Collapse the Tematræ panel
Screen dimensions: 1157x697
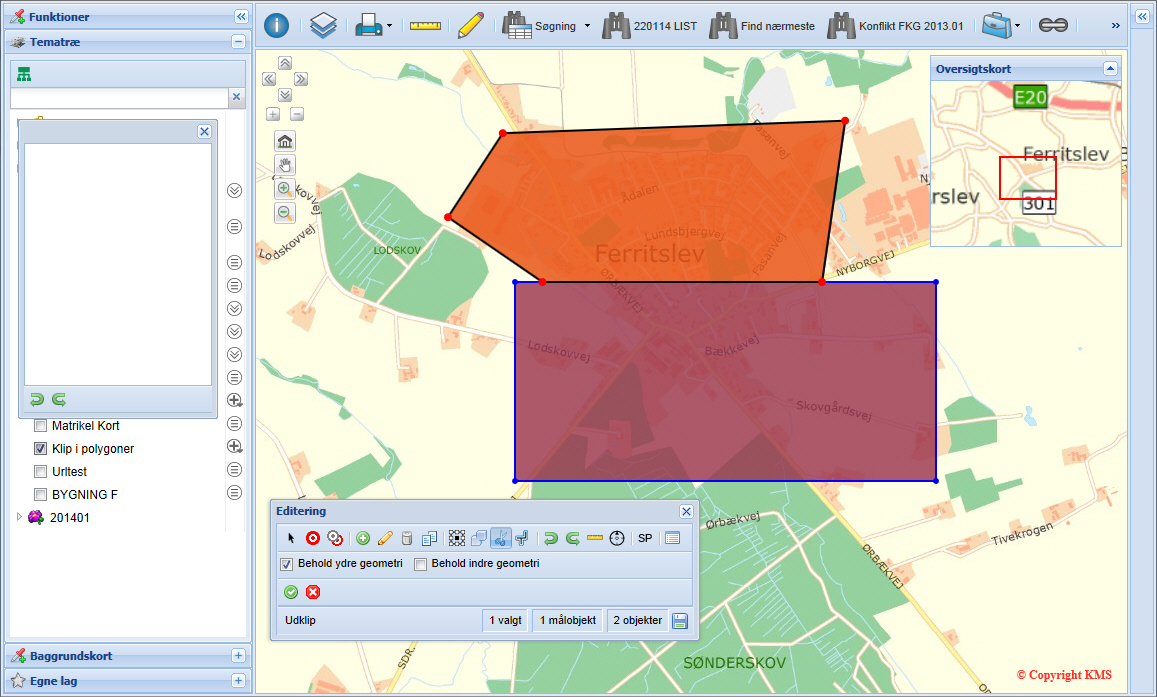tap(238, 42)
